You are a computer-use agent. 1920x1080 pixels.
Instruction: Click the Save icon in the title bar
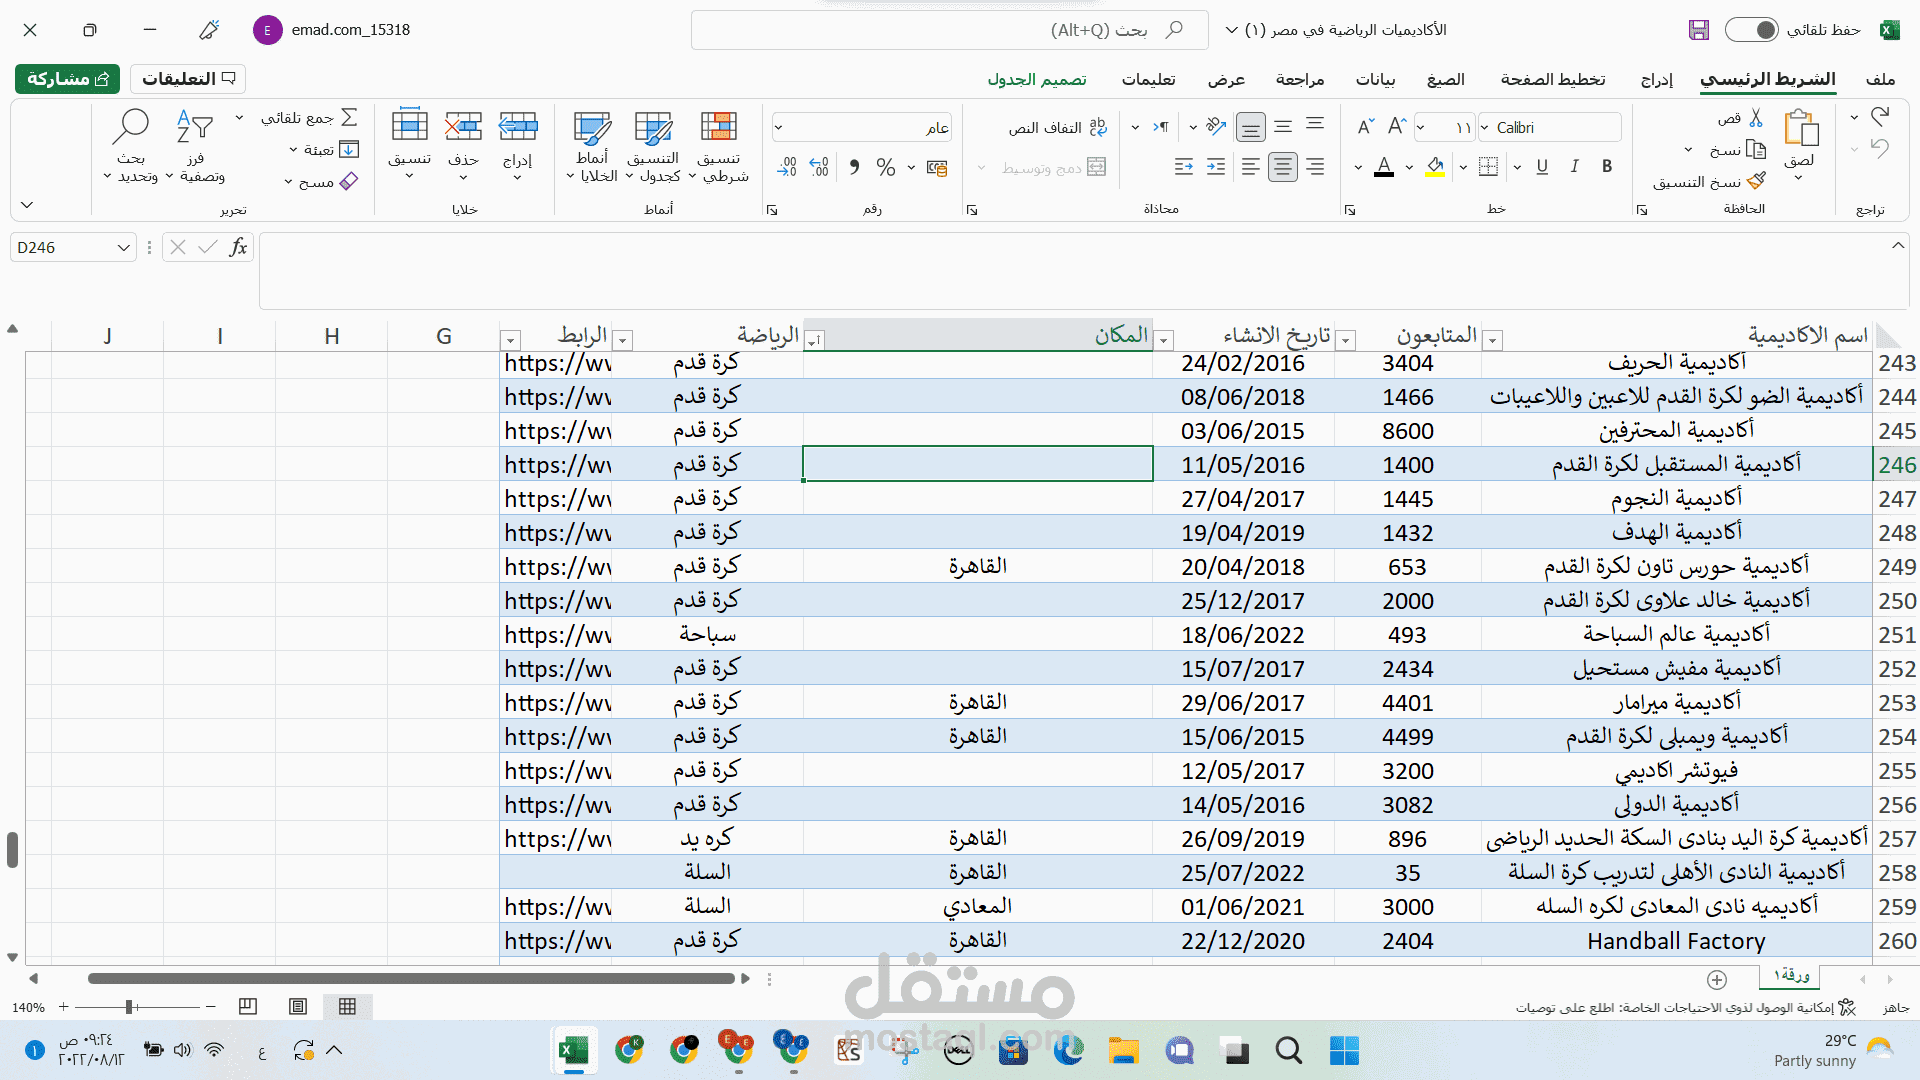(x=1699, y=30)
